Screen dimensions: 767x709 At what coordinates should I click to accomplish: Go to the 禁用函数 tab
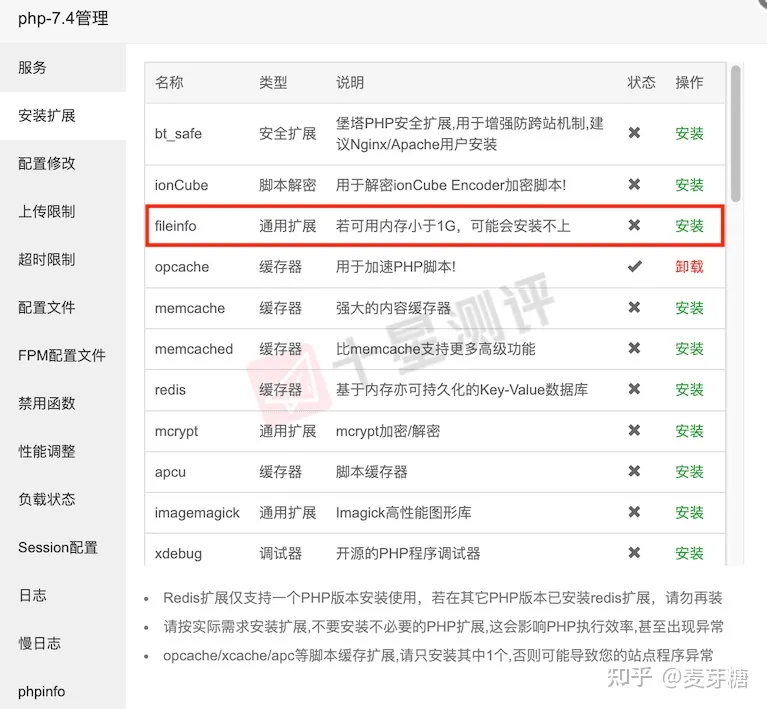63,403
